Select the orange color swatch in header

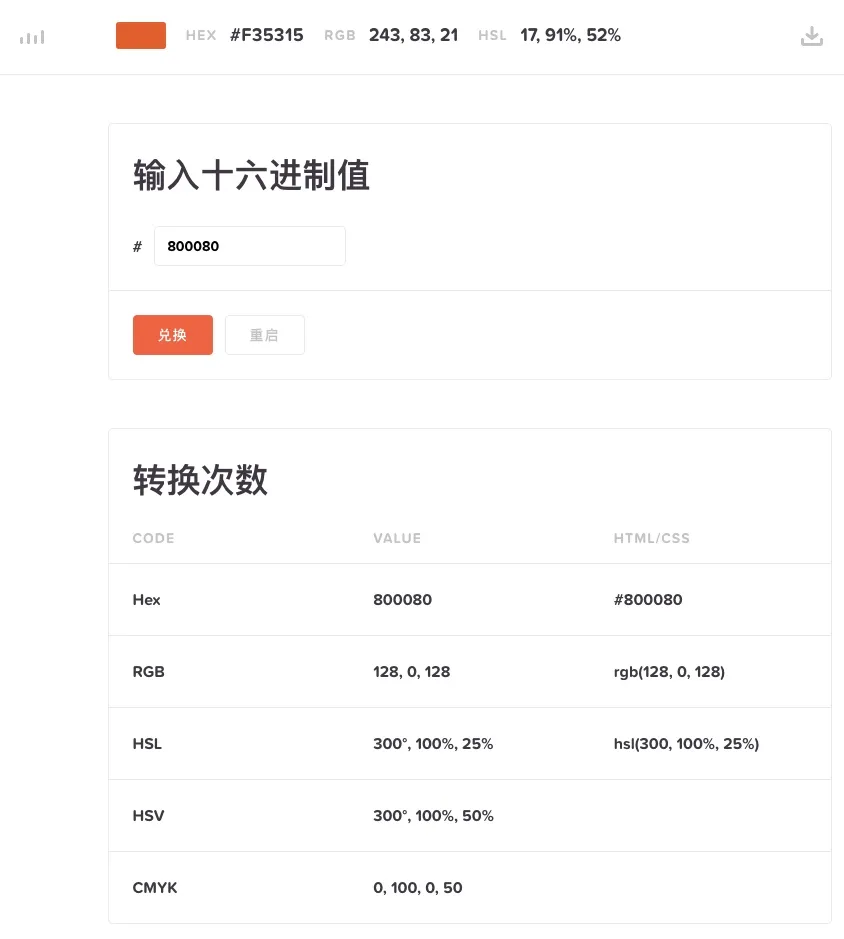point(141,36)
